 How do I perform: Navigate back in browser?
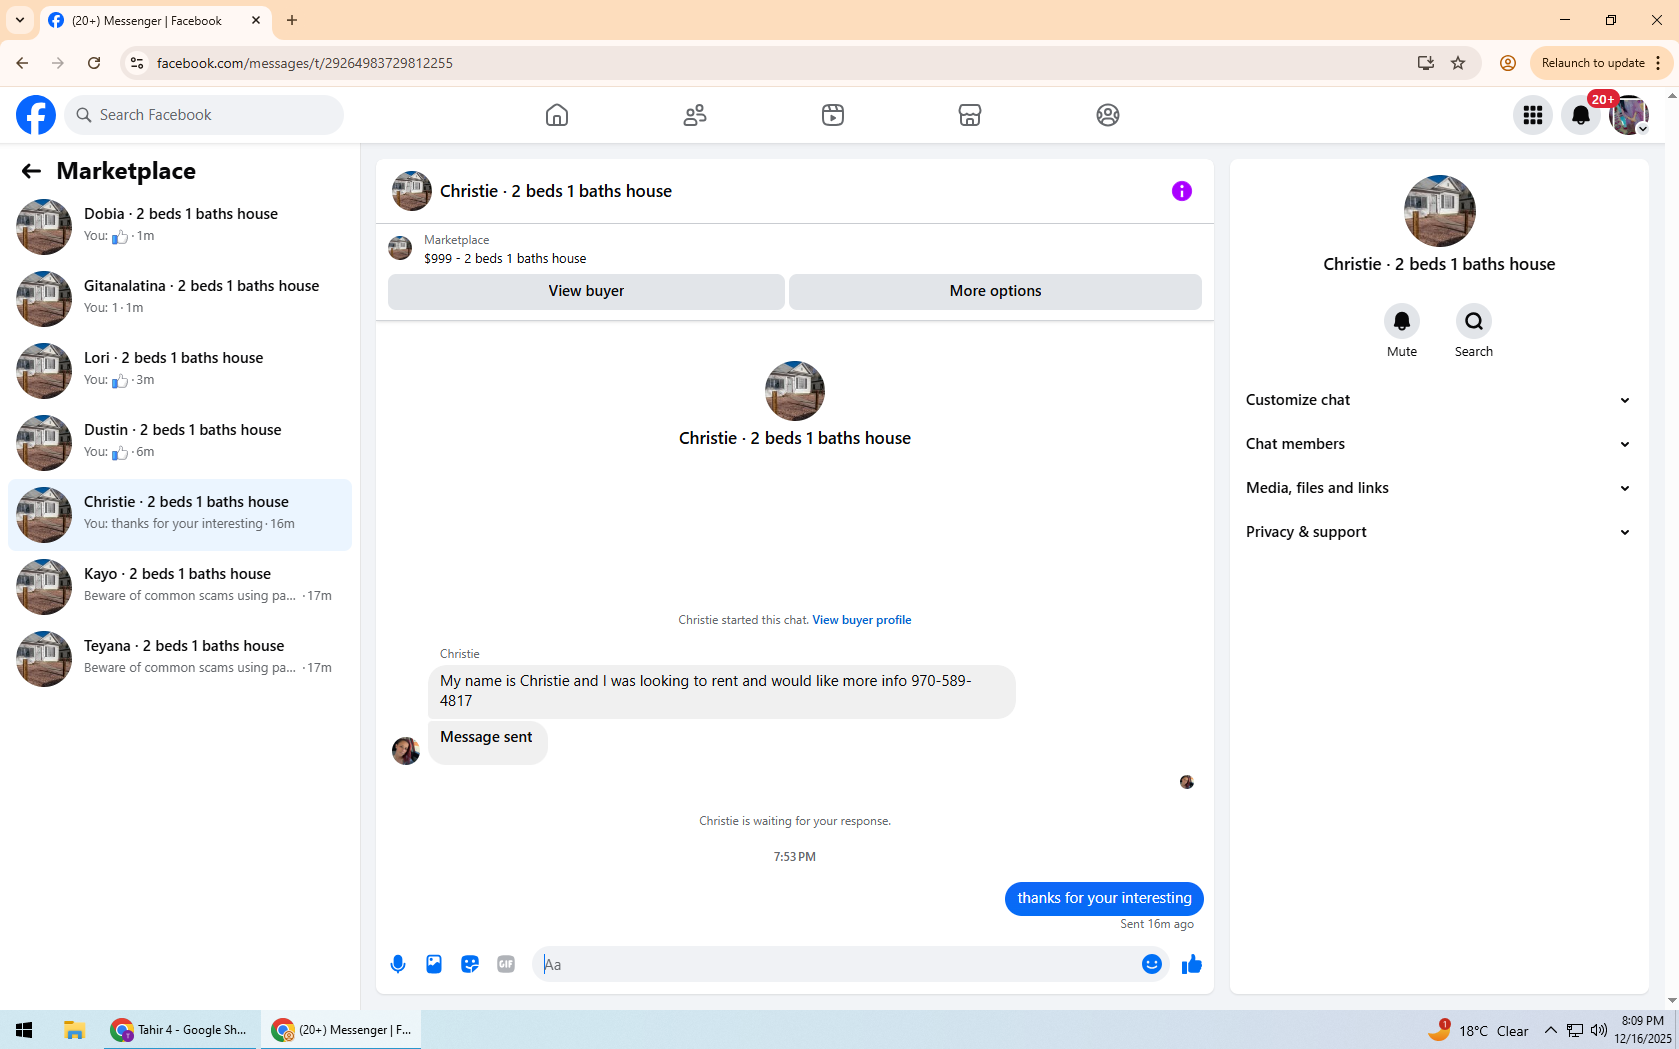coord(22,63)
